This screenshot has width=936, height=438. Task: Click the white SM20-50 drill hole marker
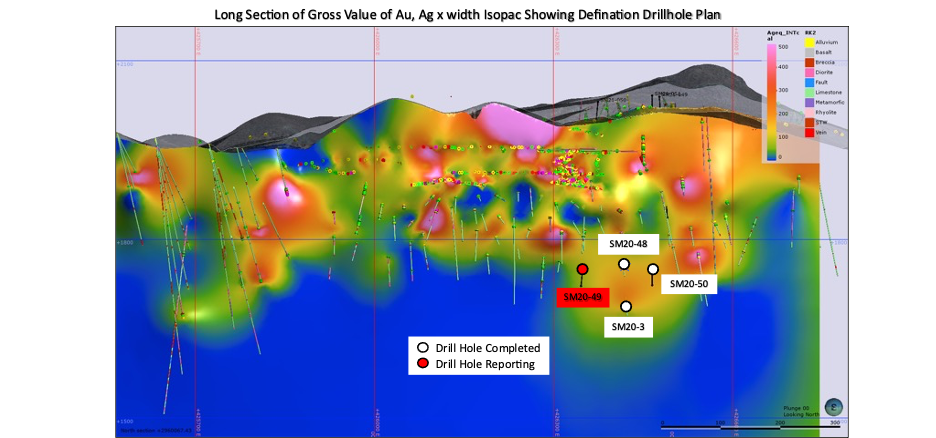pyautogui.click(x=653, y=269)
